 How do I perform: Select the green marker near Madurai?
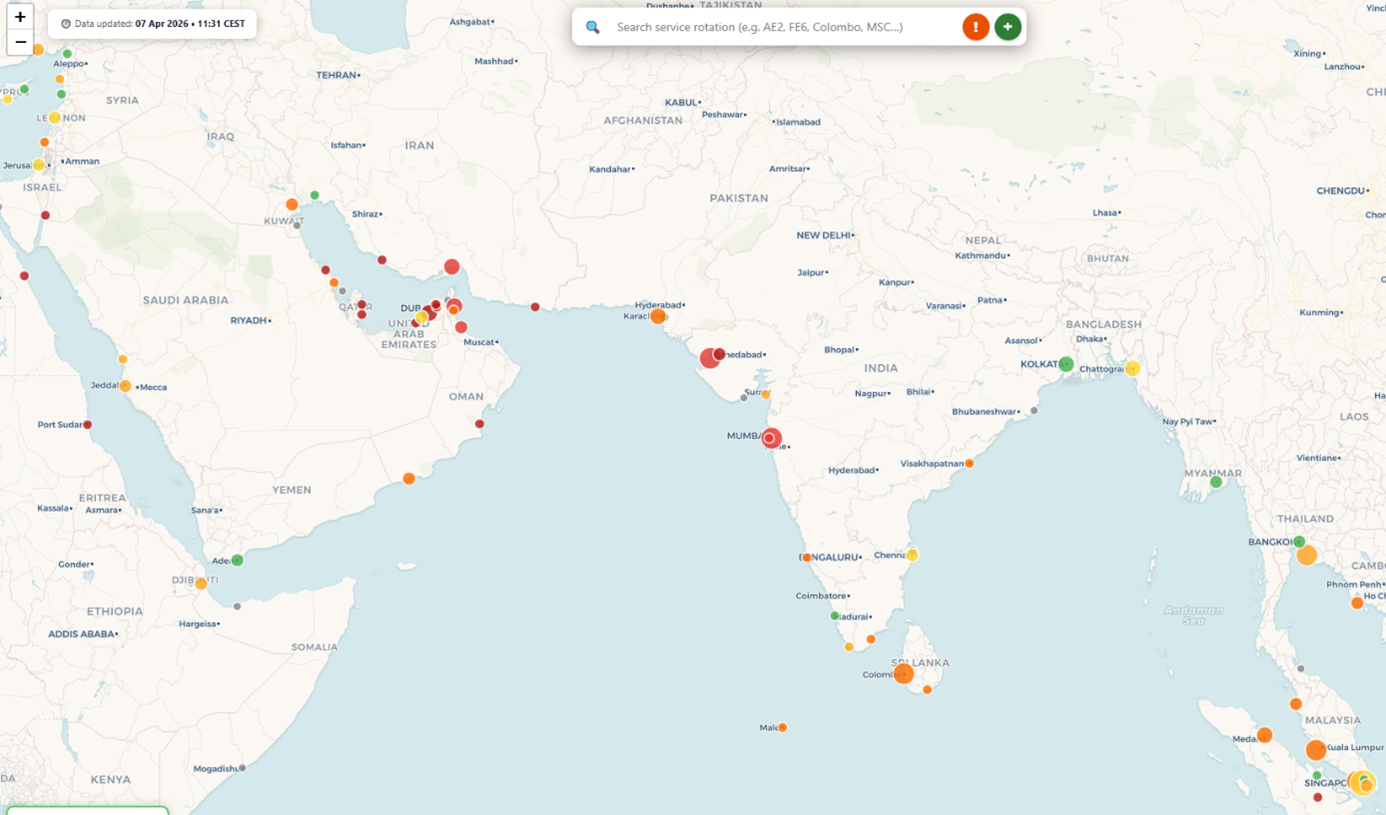(x=835, y=616)
